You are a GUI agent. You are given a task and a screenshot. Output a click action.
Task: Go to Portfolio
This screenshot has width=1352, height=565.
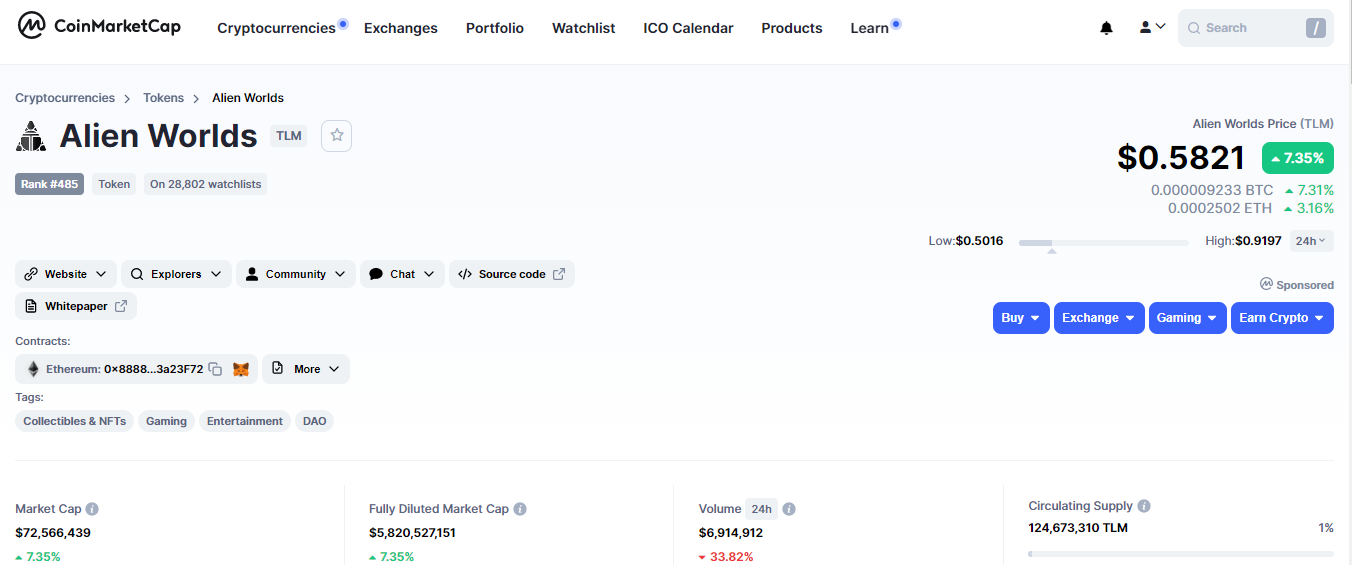[495, 28]
